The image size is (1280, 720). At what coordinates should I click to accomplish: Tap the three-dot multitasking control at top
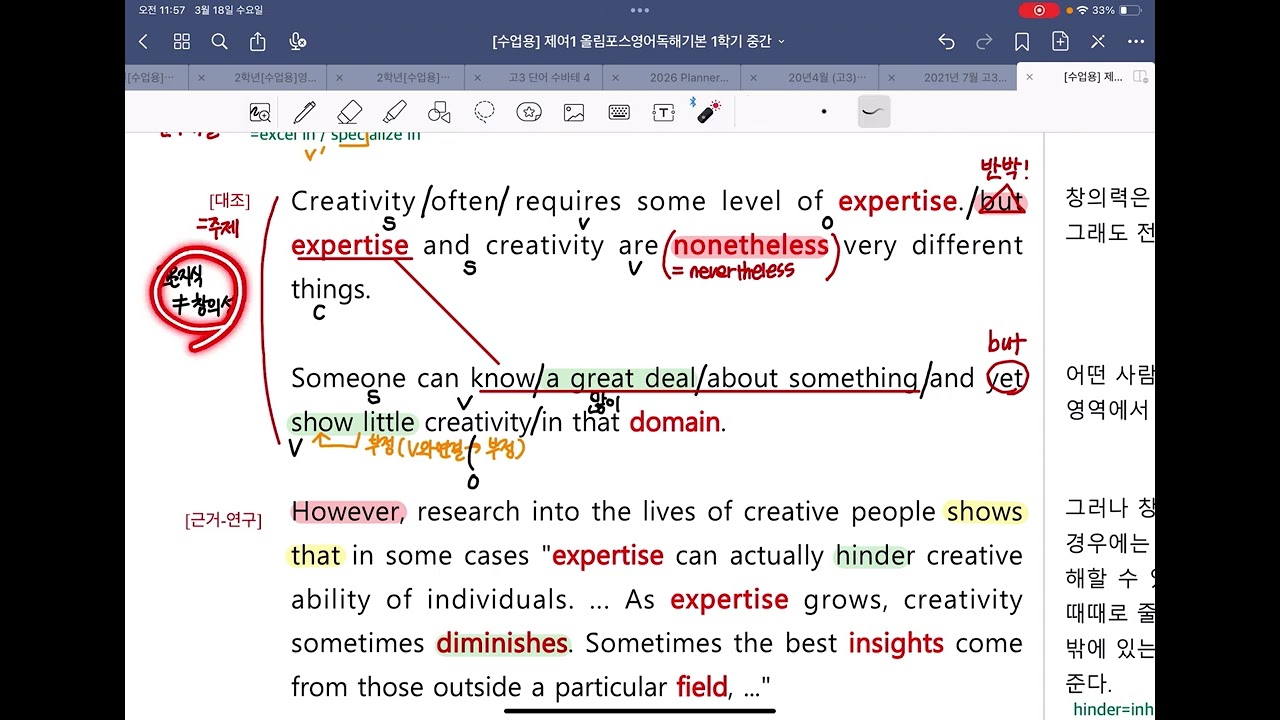point(640,10)
